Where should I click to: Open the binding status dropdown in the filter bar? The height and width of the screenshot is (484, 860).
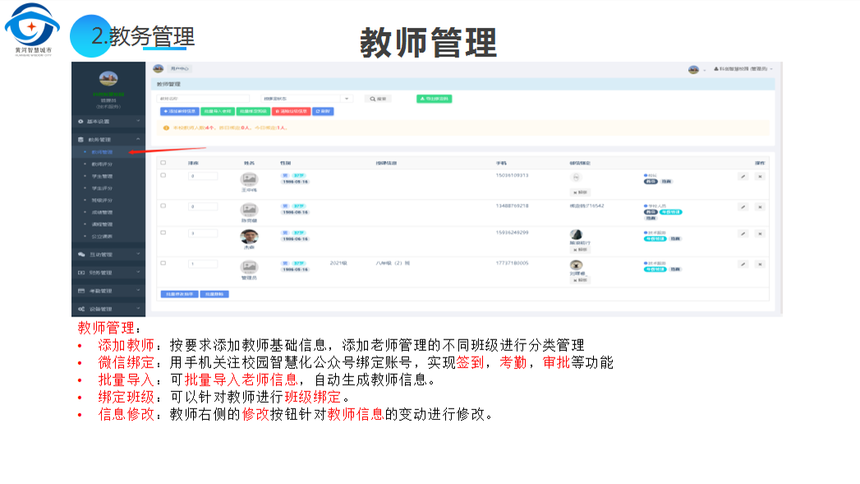pyautogui.click(x=307, y=99)
